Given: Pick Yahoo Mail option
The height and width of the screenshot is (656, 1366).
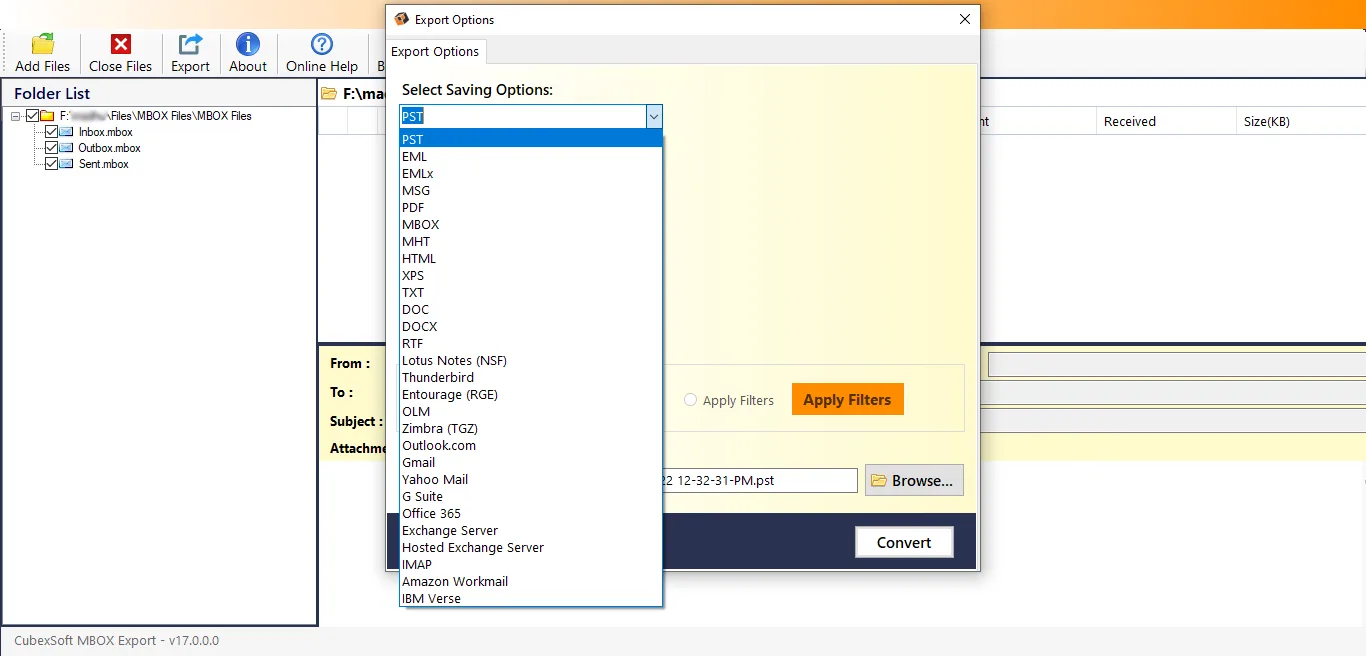Looking at the screenshot, I should click(531, 479).
